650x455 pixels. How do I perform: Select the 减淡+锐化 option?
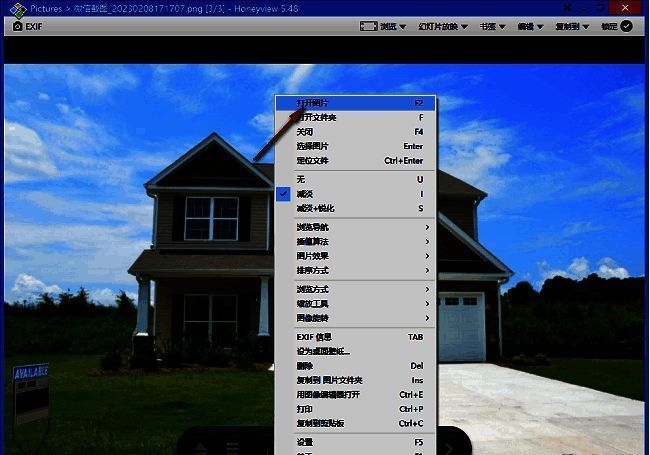[316, 208]
